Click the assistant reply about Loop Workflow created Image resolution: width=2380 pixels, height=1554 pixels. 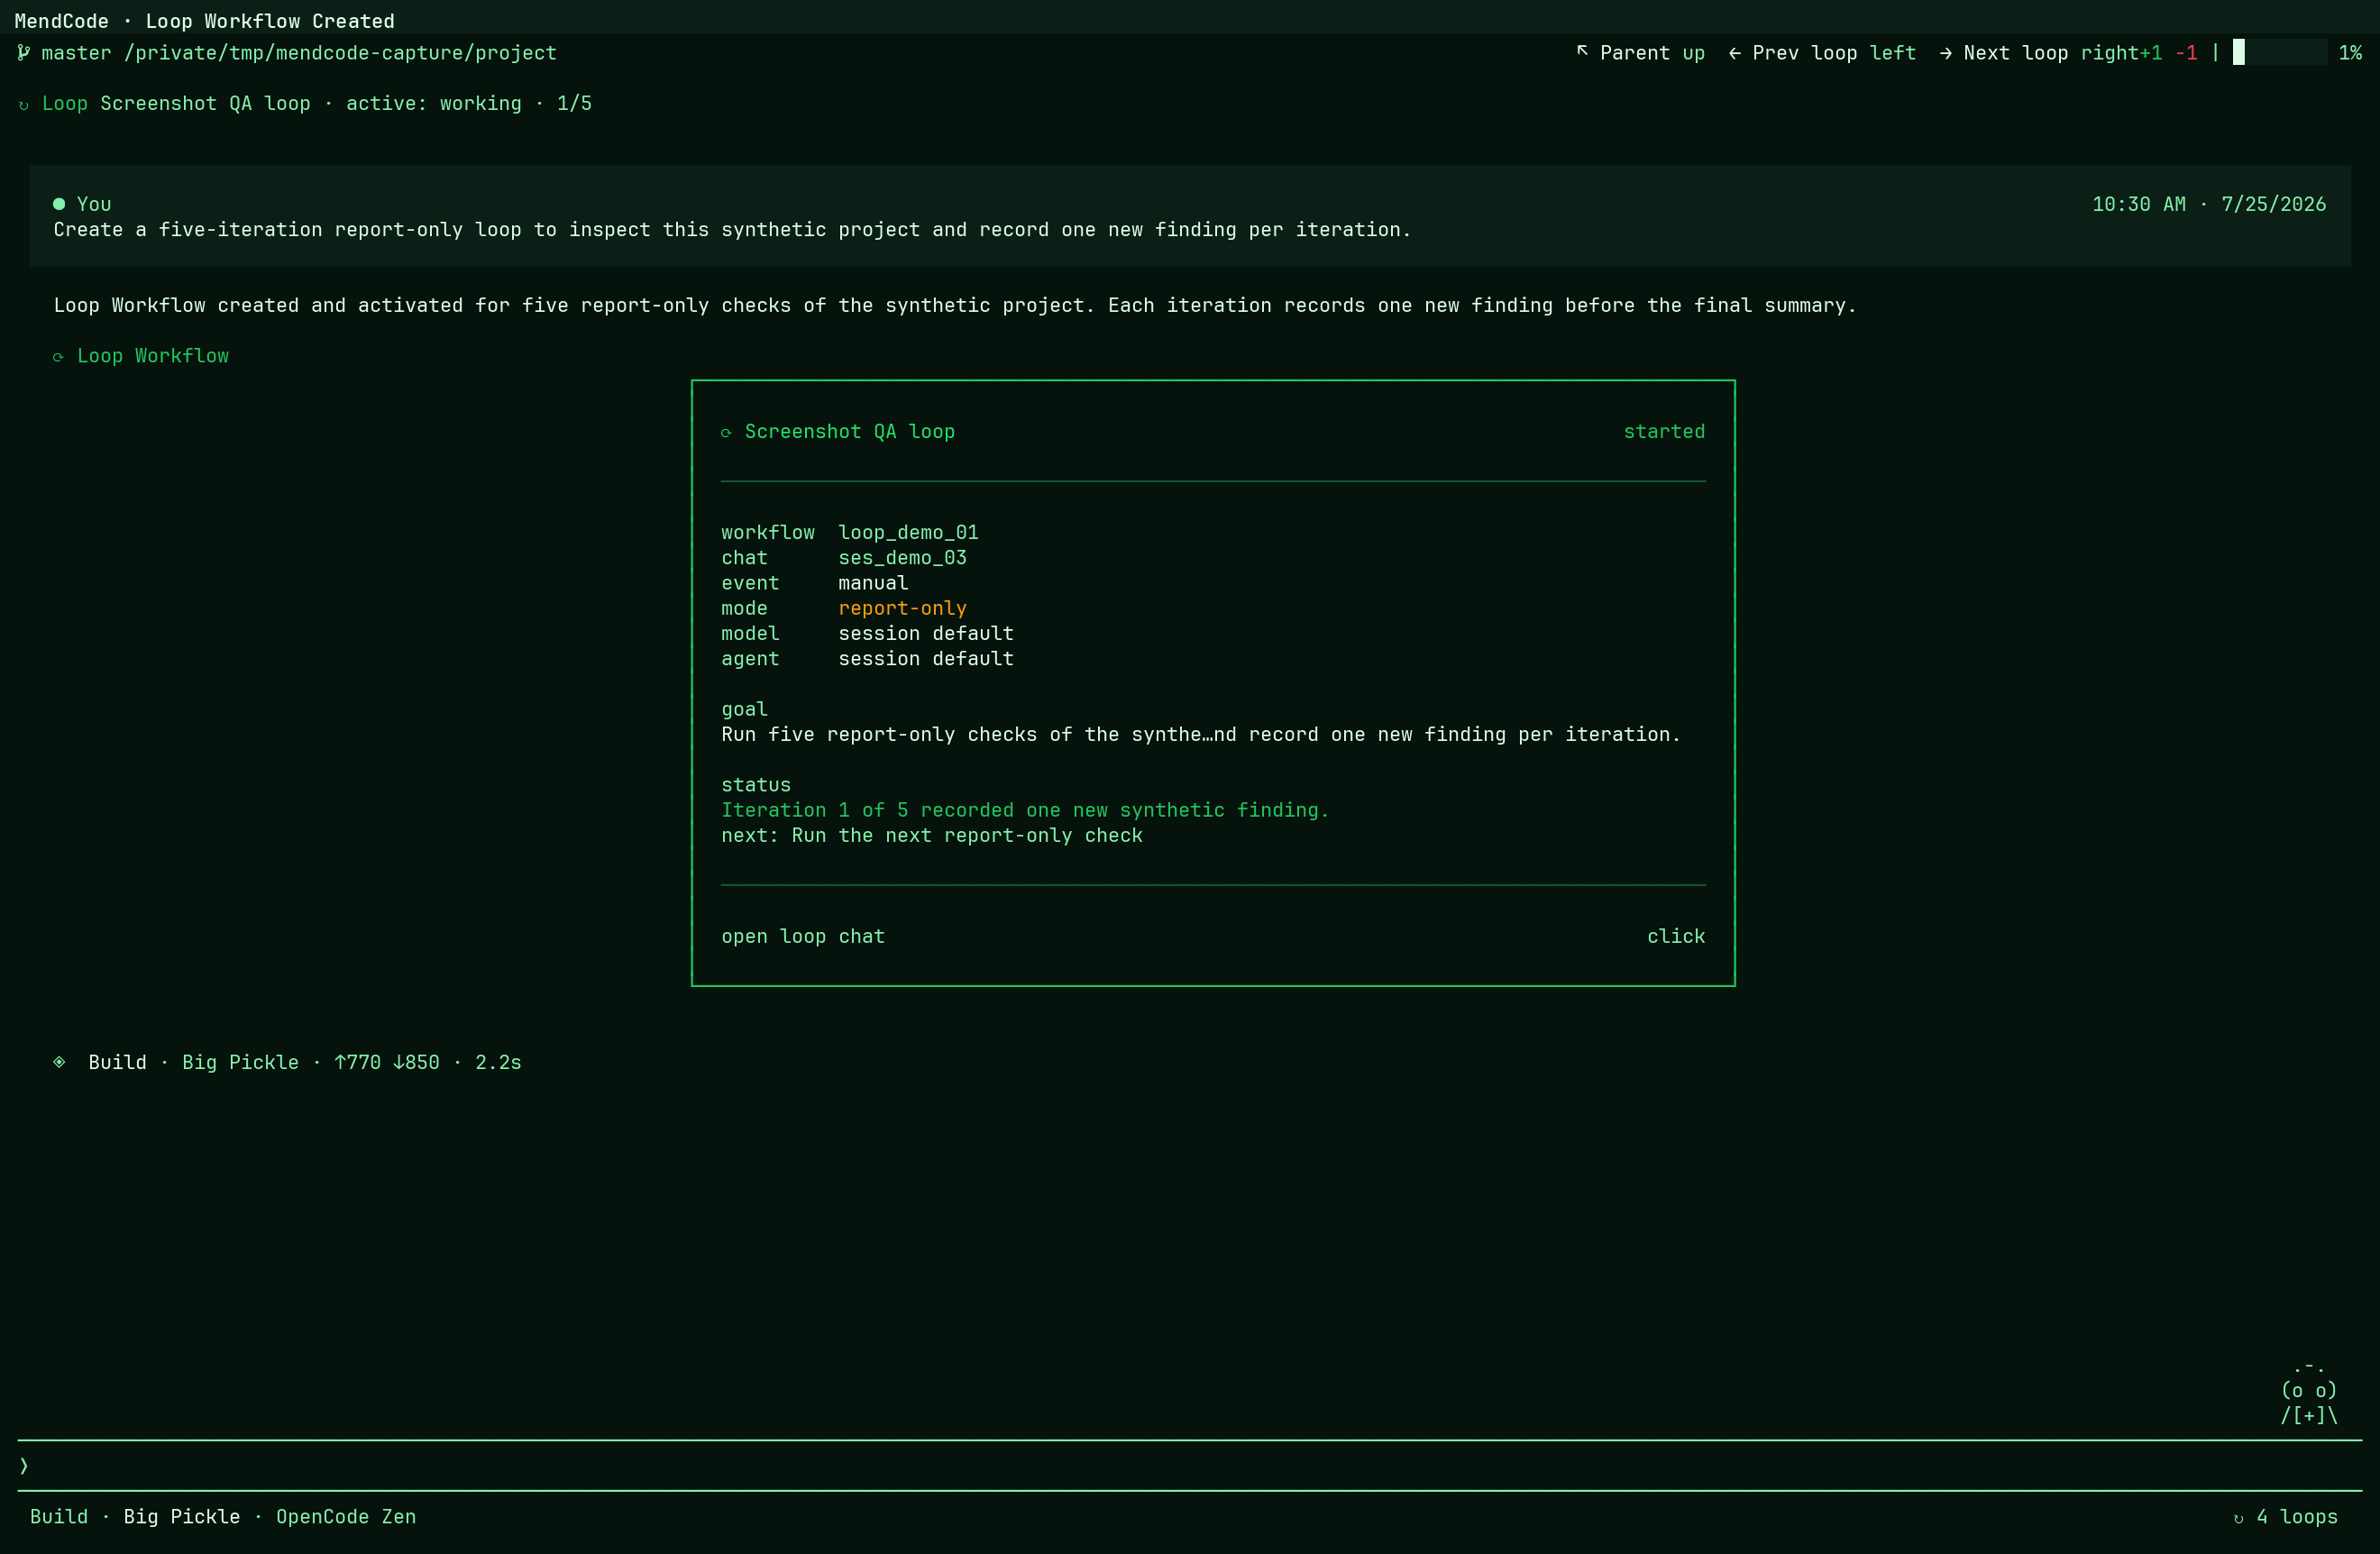pyautogui.click(x=955, y=306)
